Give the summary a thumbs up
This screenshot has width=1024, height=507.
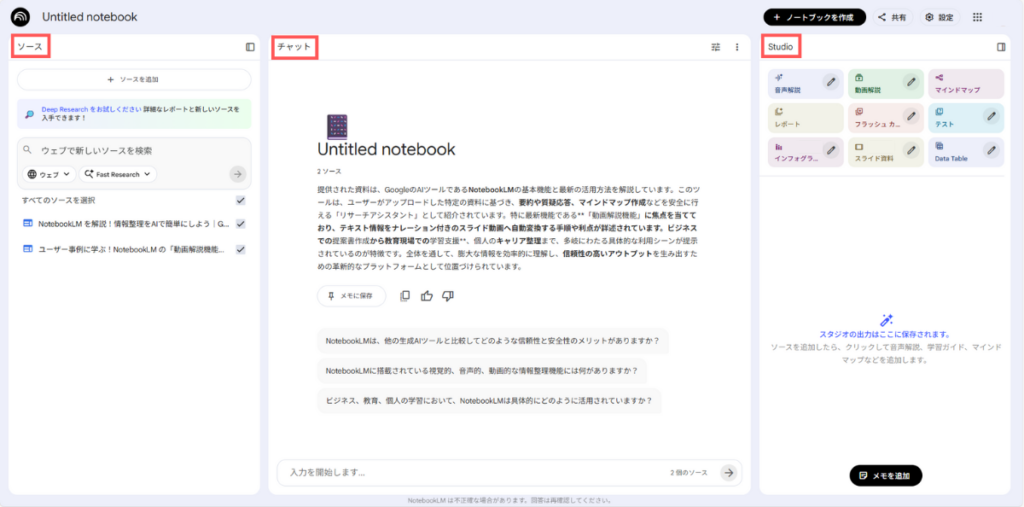click(x=427, y=296)
